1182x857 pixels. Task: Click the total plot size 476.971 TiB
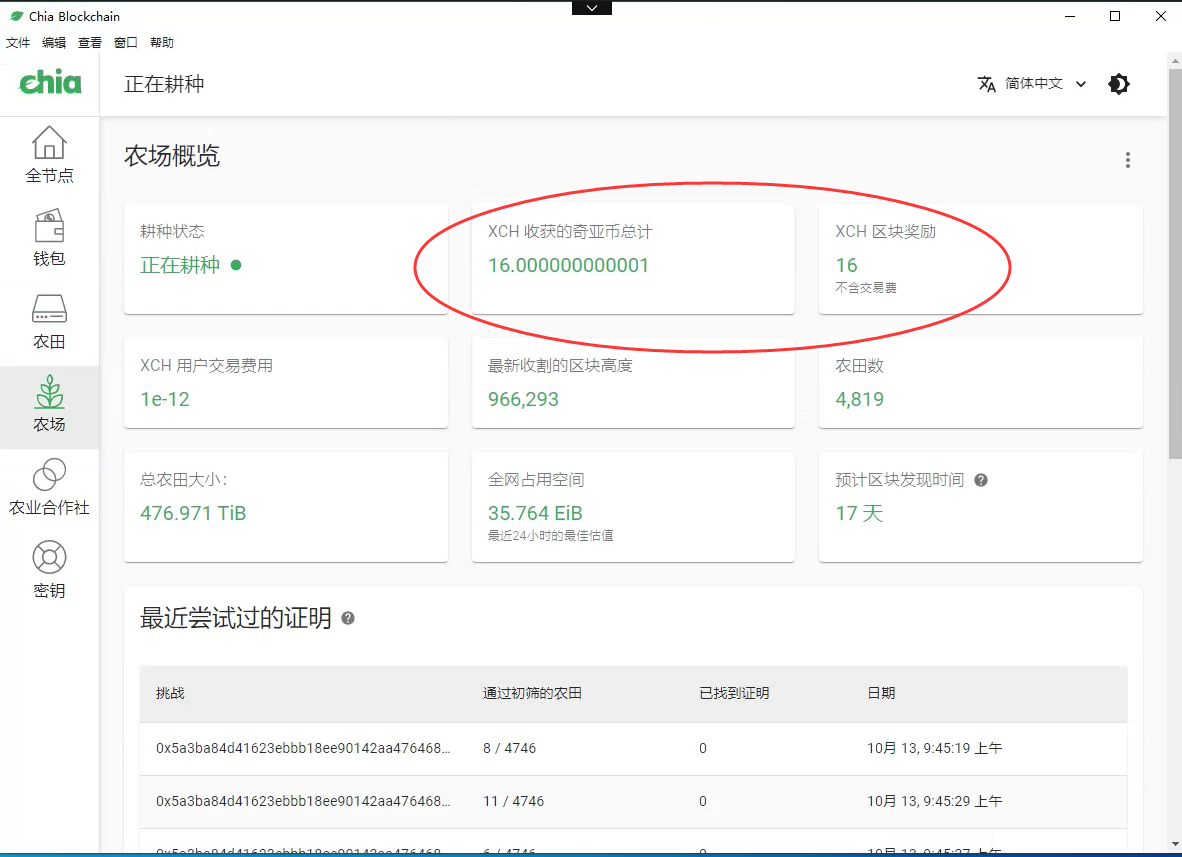tap(193, 513)
